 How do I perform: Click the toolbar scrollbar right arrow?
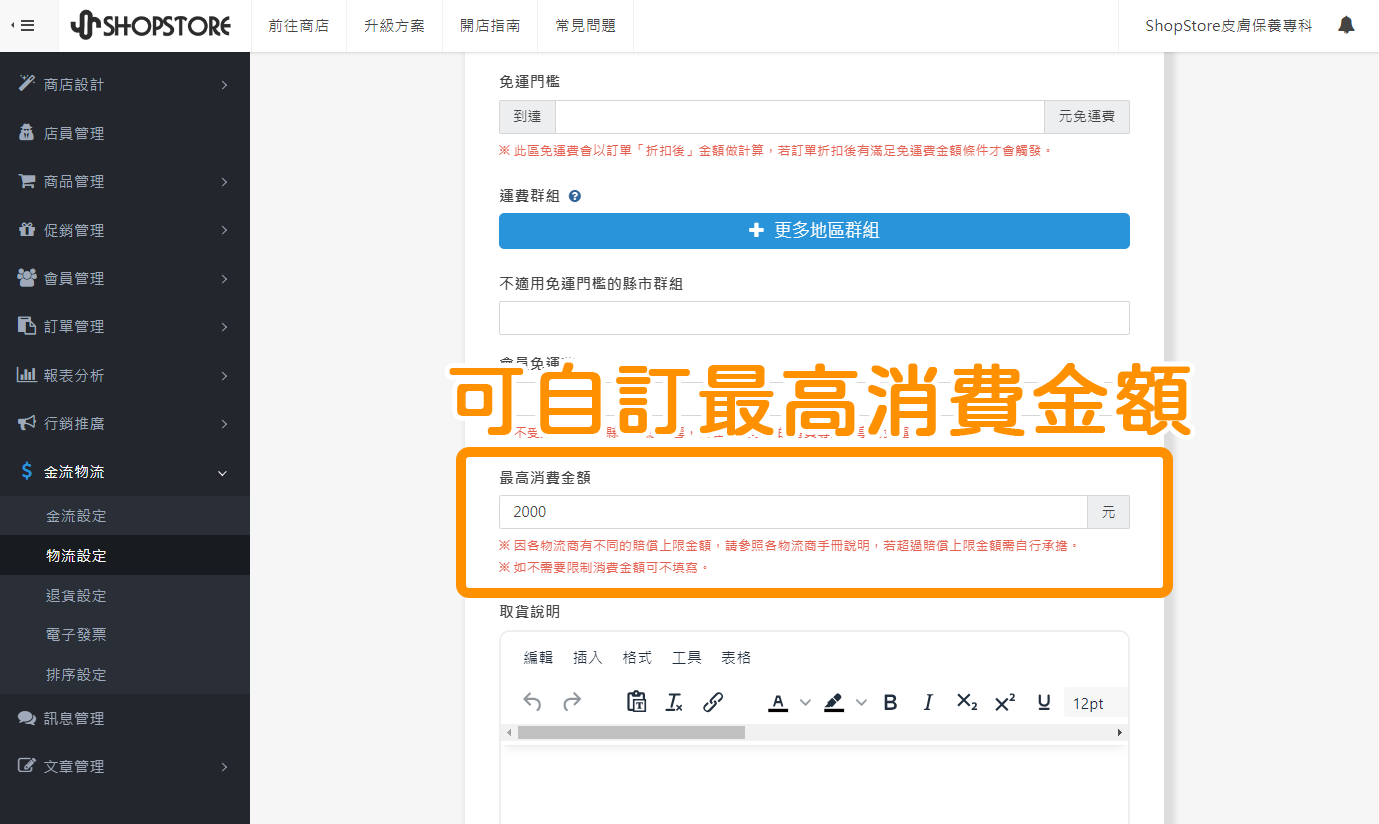[1120, 733]
